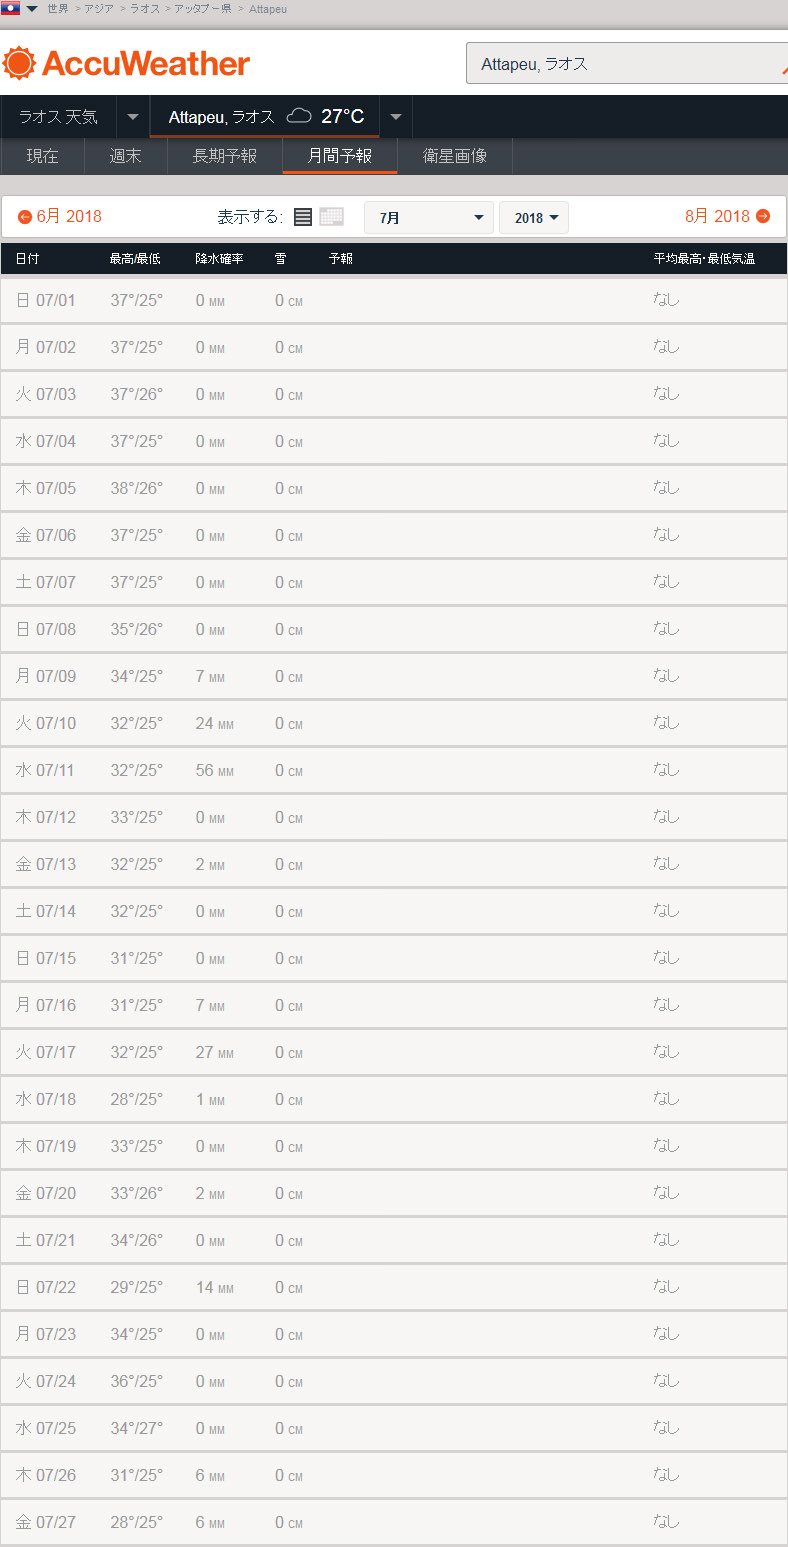788x1547 pixels.
Task: Click the アッタプー県 breadcrumb link
Action: [203, 9]
